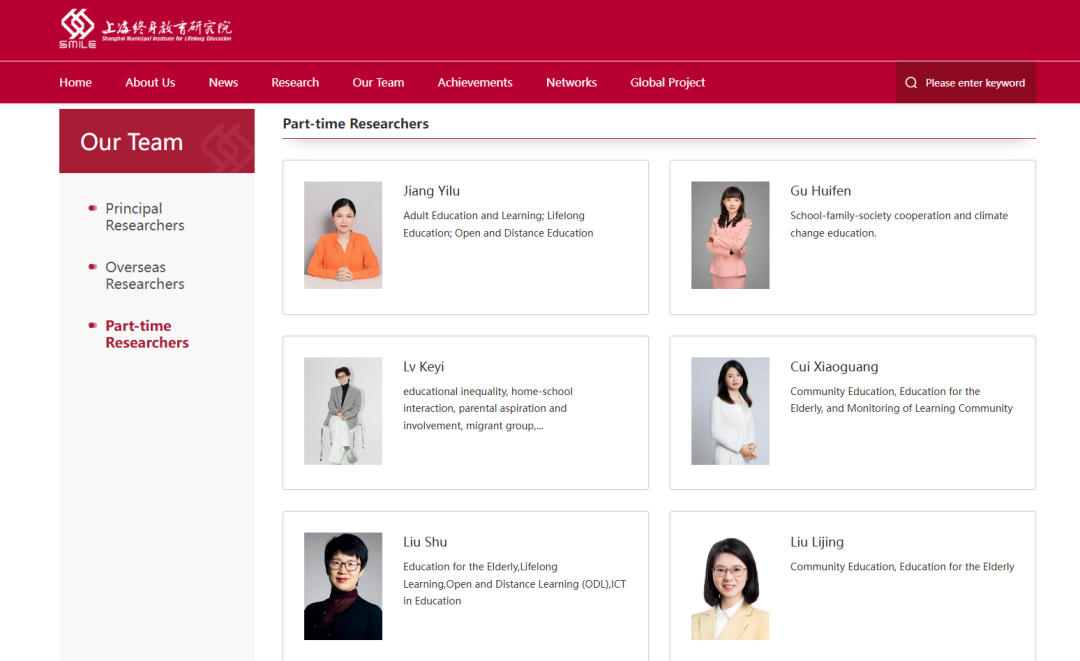Click the search magnifier icon

tap(911, 83)
